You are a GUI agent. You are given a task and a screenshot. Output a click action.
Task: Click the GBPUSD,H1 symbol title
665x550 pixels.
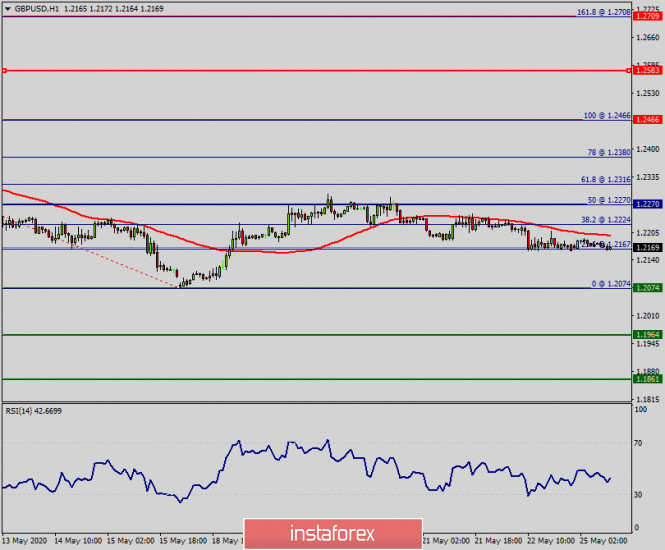(40, 8)
